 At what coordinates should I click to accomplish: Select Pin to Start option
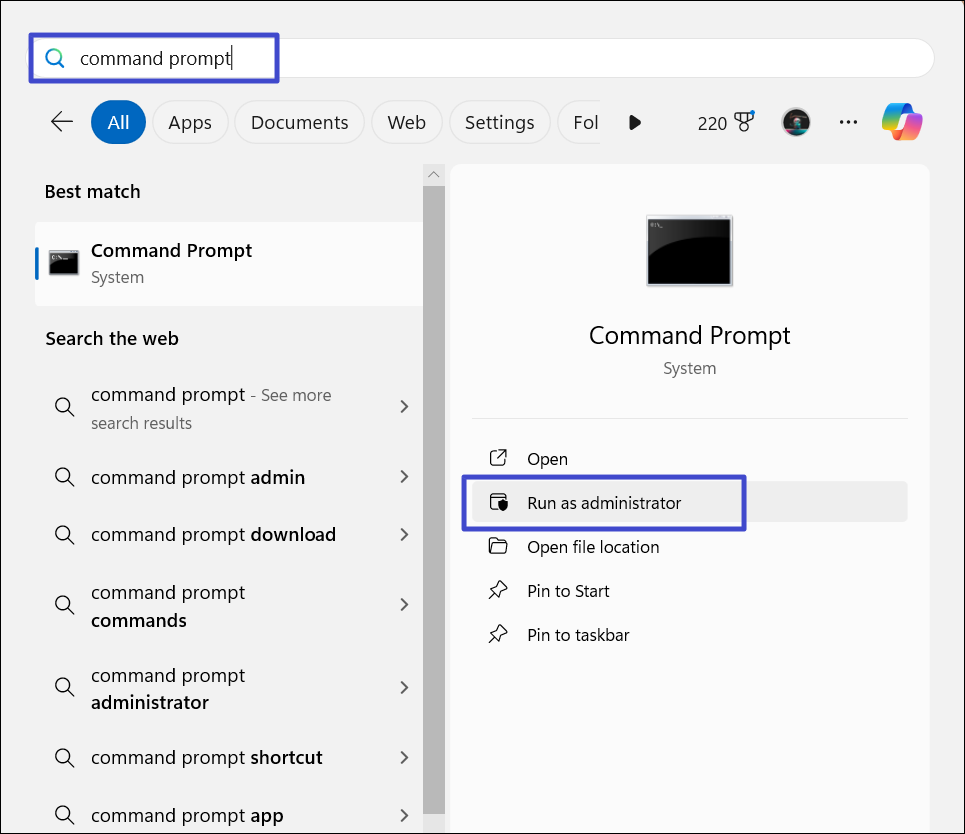point(567,591)
